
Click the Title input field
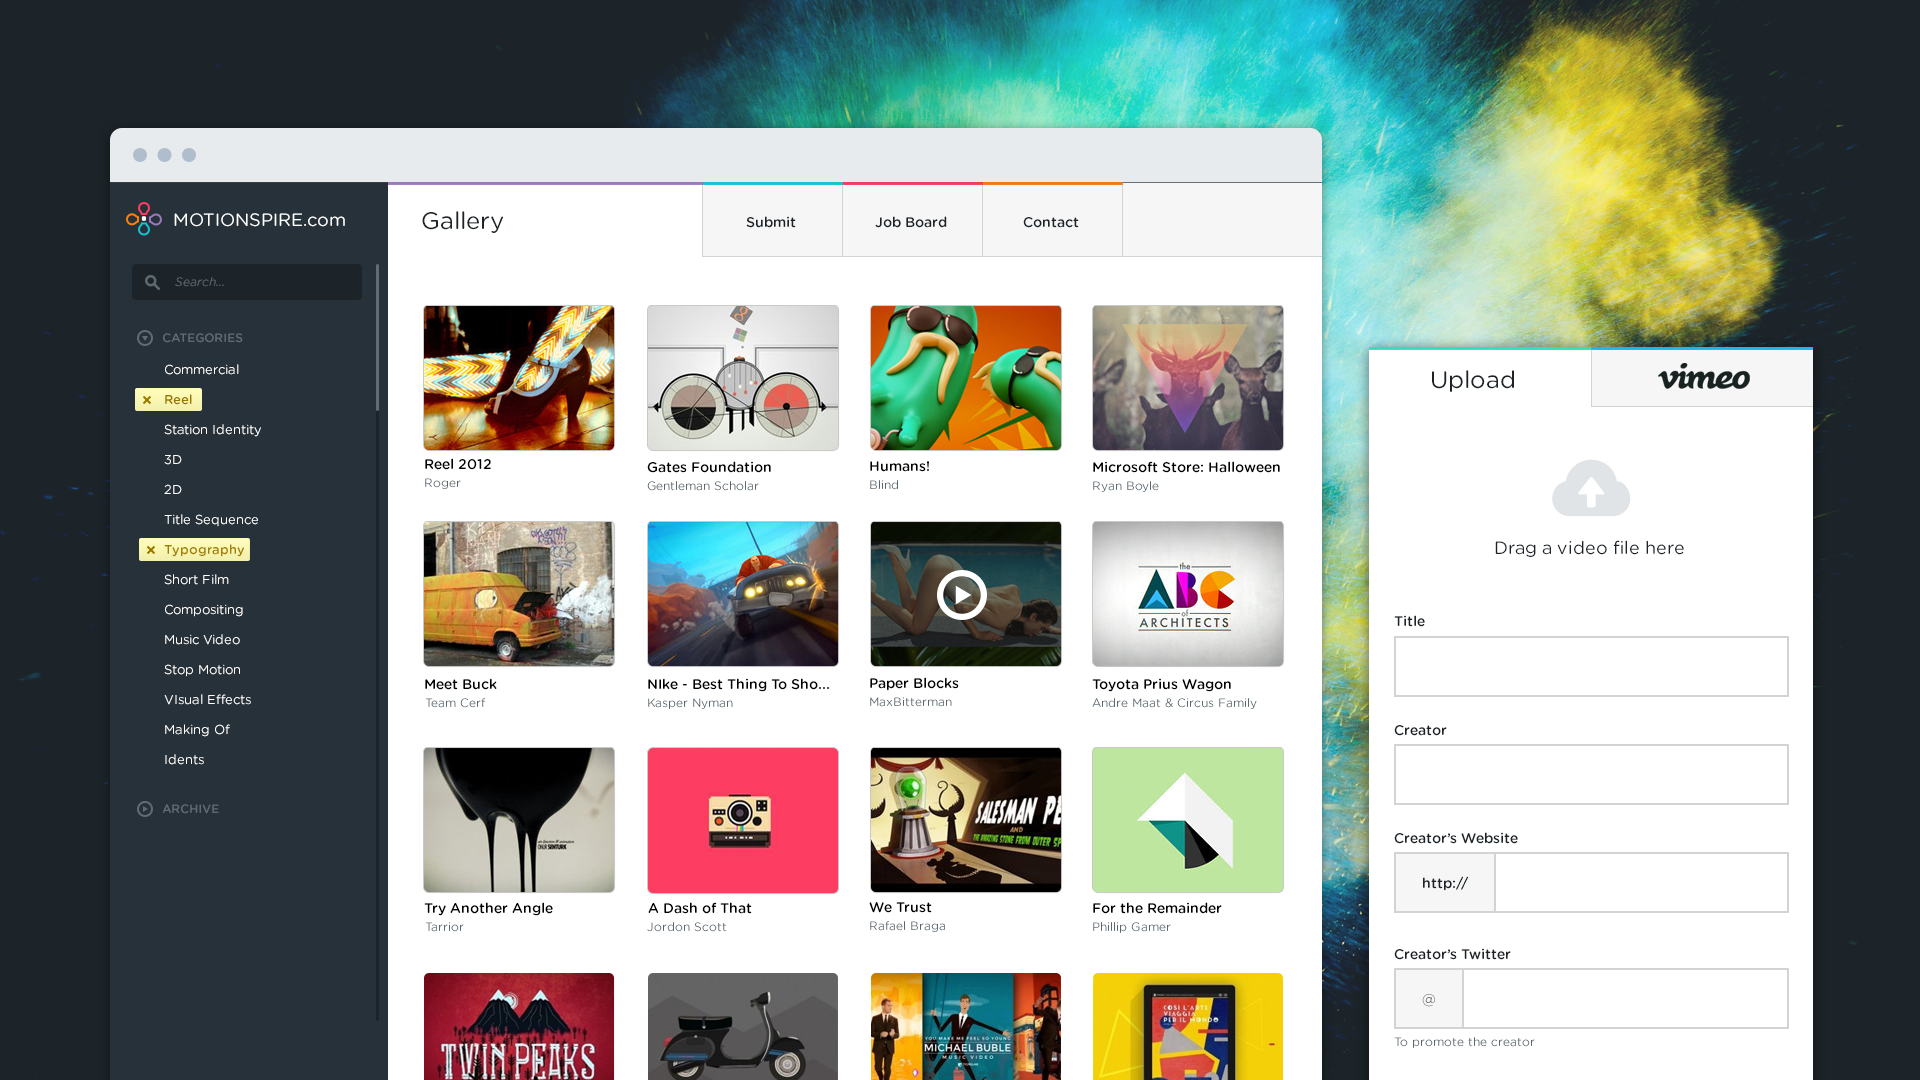coord(1590,667)
